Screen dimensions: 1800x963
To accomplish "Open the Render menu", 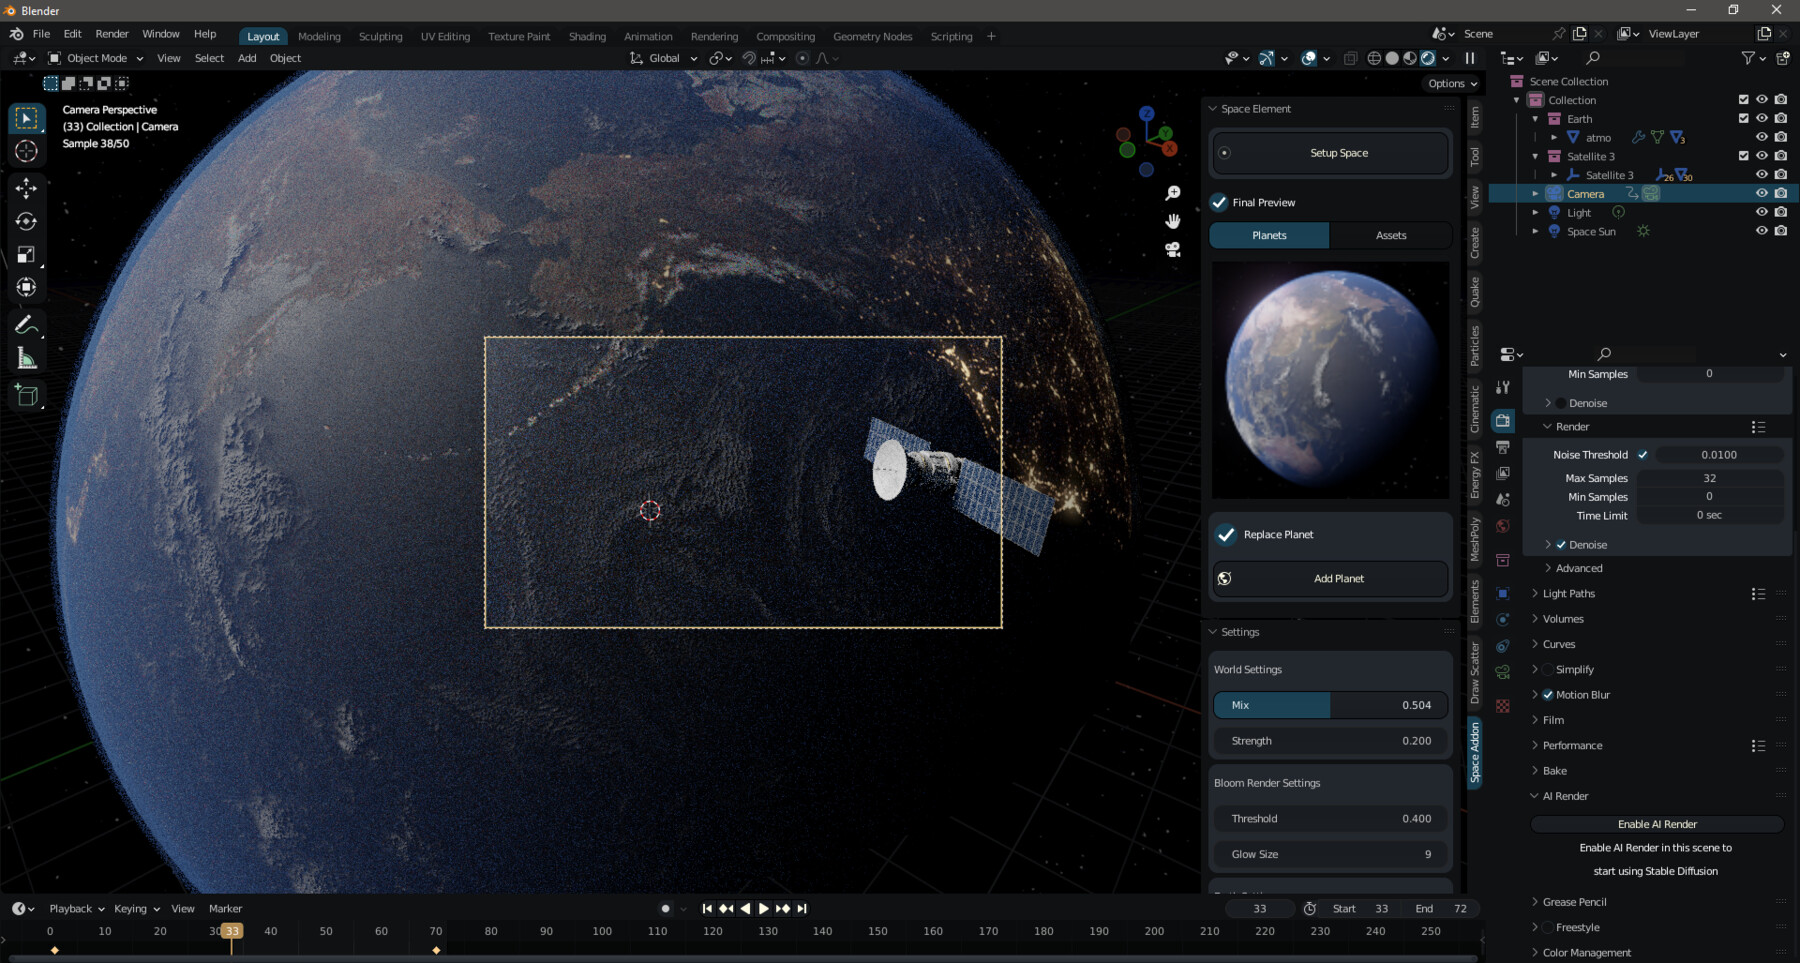I will [112, 33].
